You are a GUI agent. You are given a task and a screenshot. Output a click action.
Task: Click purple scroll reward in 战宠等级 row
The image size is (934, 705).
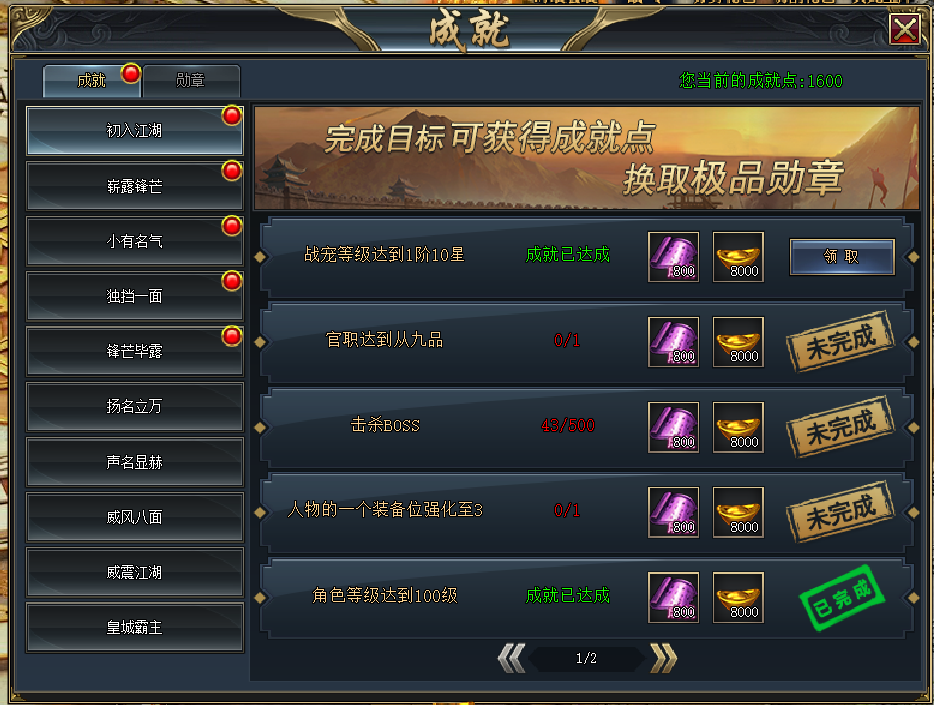pyautogui.click(x=674, y=257)
